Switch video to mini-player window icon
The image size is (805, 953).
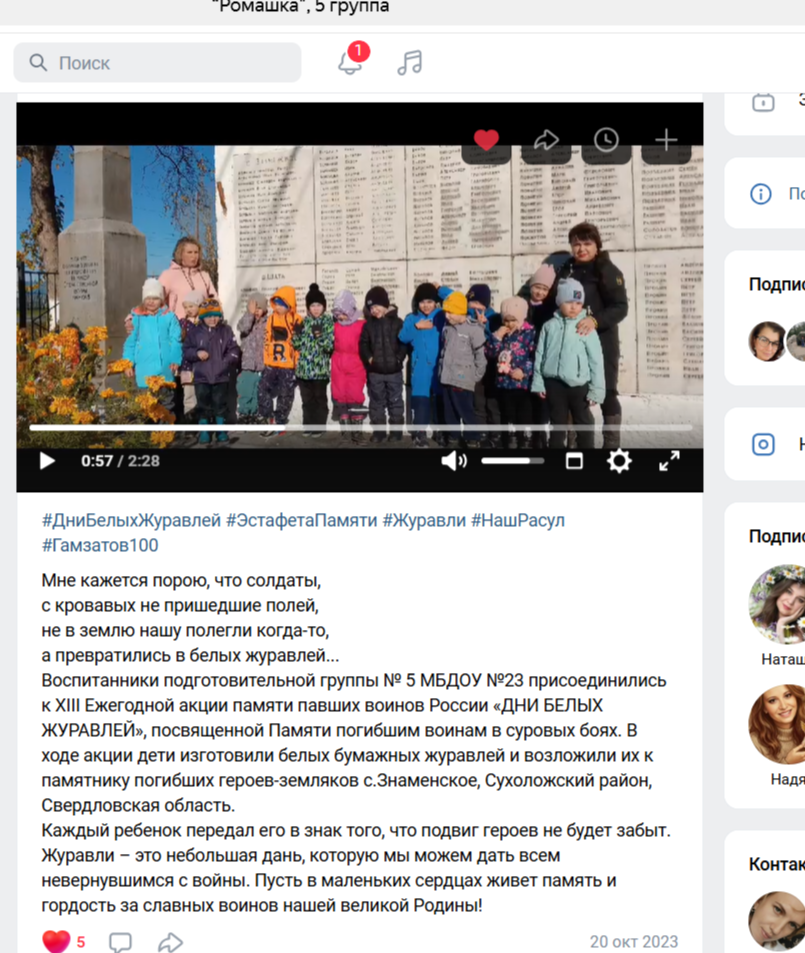pos(574,461)
